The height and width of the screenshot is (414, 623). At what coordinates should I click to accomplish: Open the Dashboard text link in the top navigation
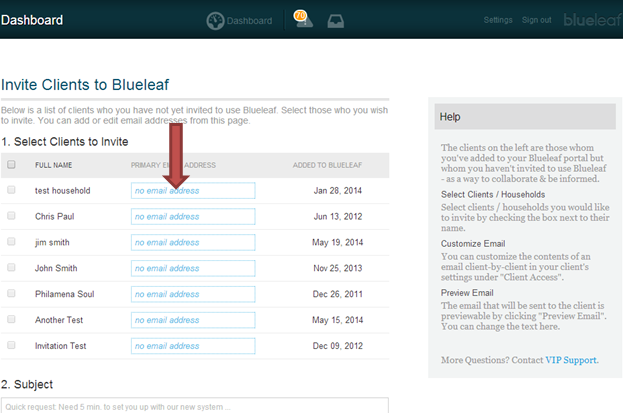(x=249, y=21)
